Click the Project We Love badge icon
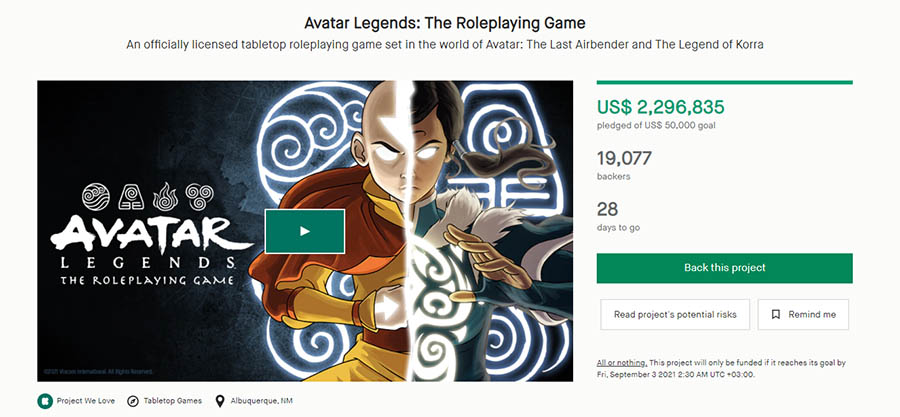Viewport: 900px width, 417px height. (x=44, y=401)
